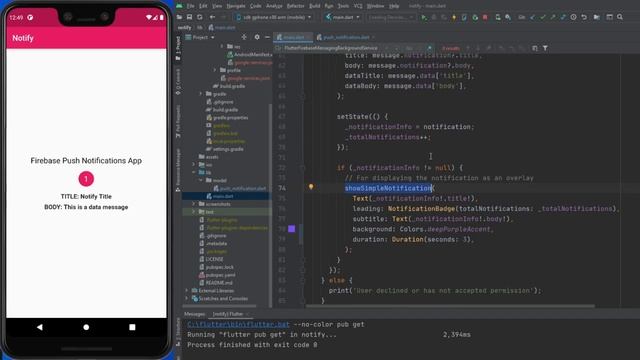Collapse the model folder in project tree
640x360 pixels.
coord(201,180)
